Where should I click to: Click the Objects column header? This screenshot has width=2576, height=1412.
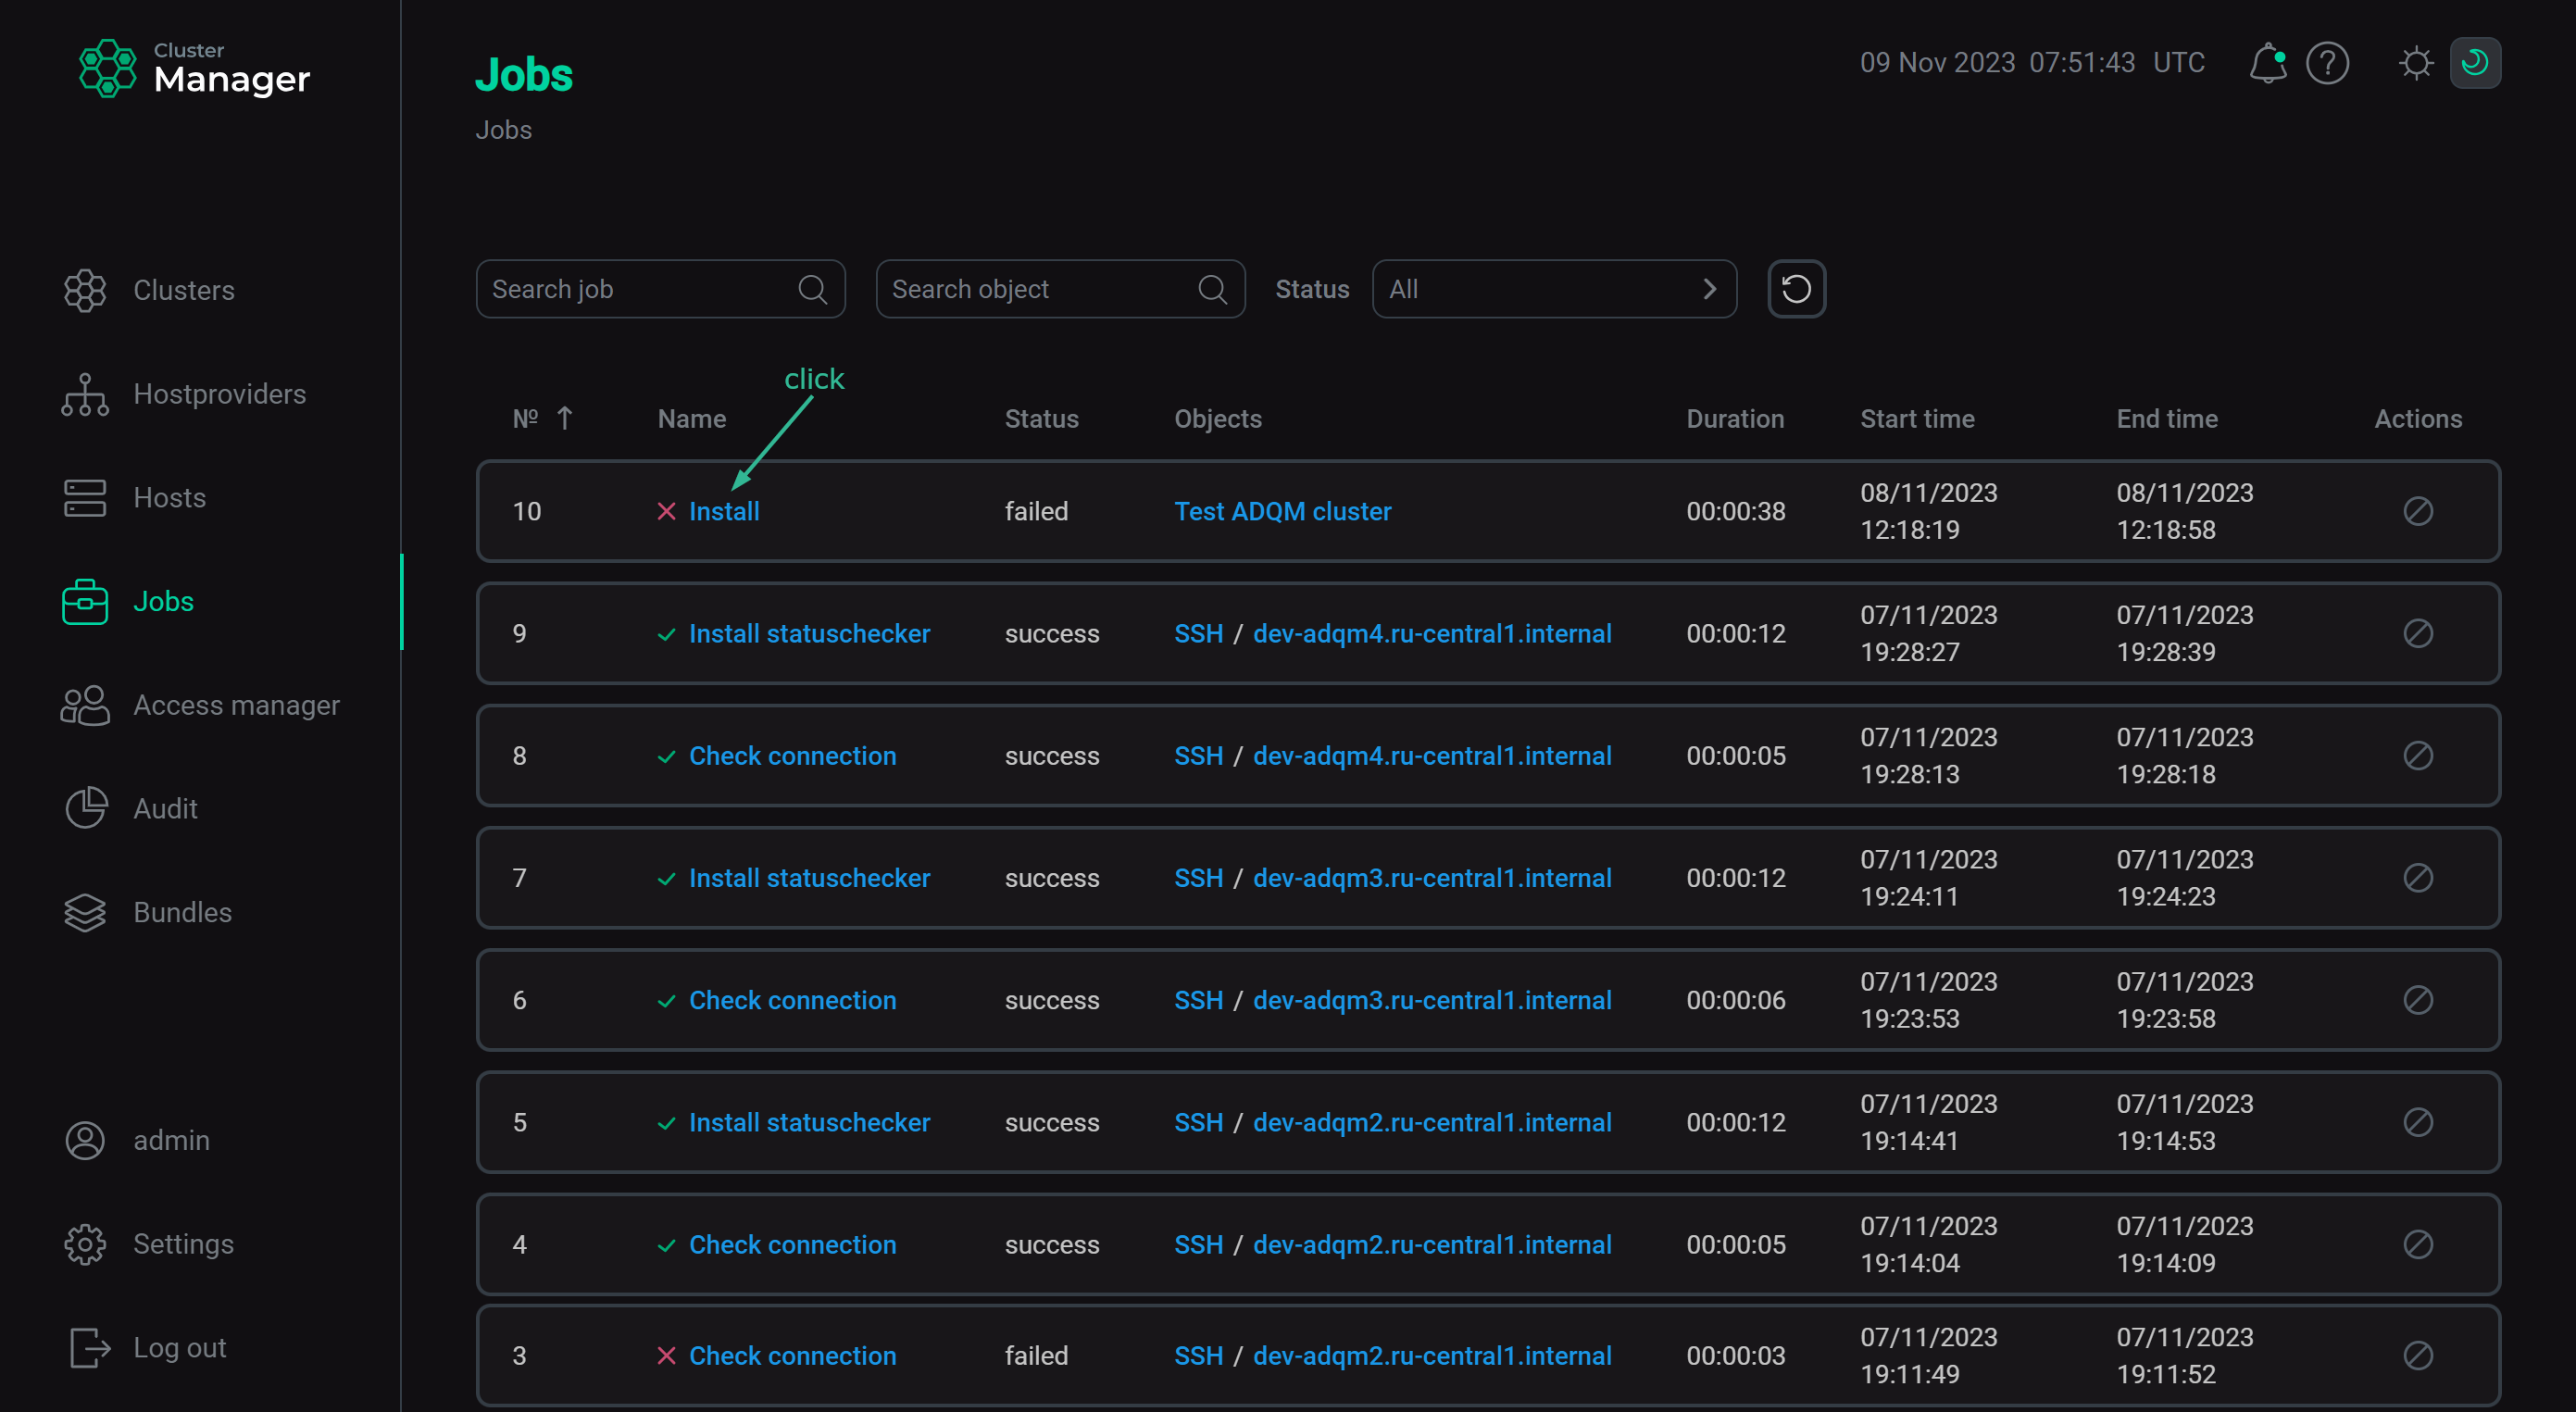click(x=1217, y=418)
